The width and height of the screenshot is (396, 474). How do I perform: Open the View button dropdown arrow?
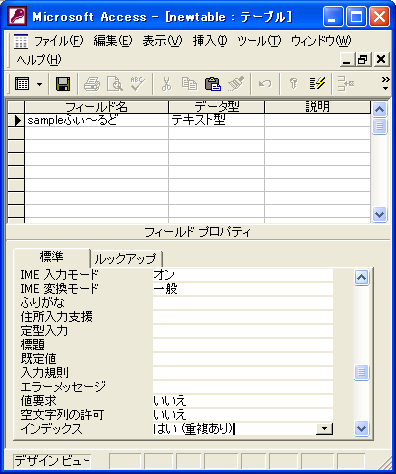pos(39,84)
